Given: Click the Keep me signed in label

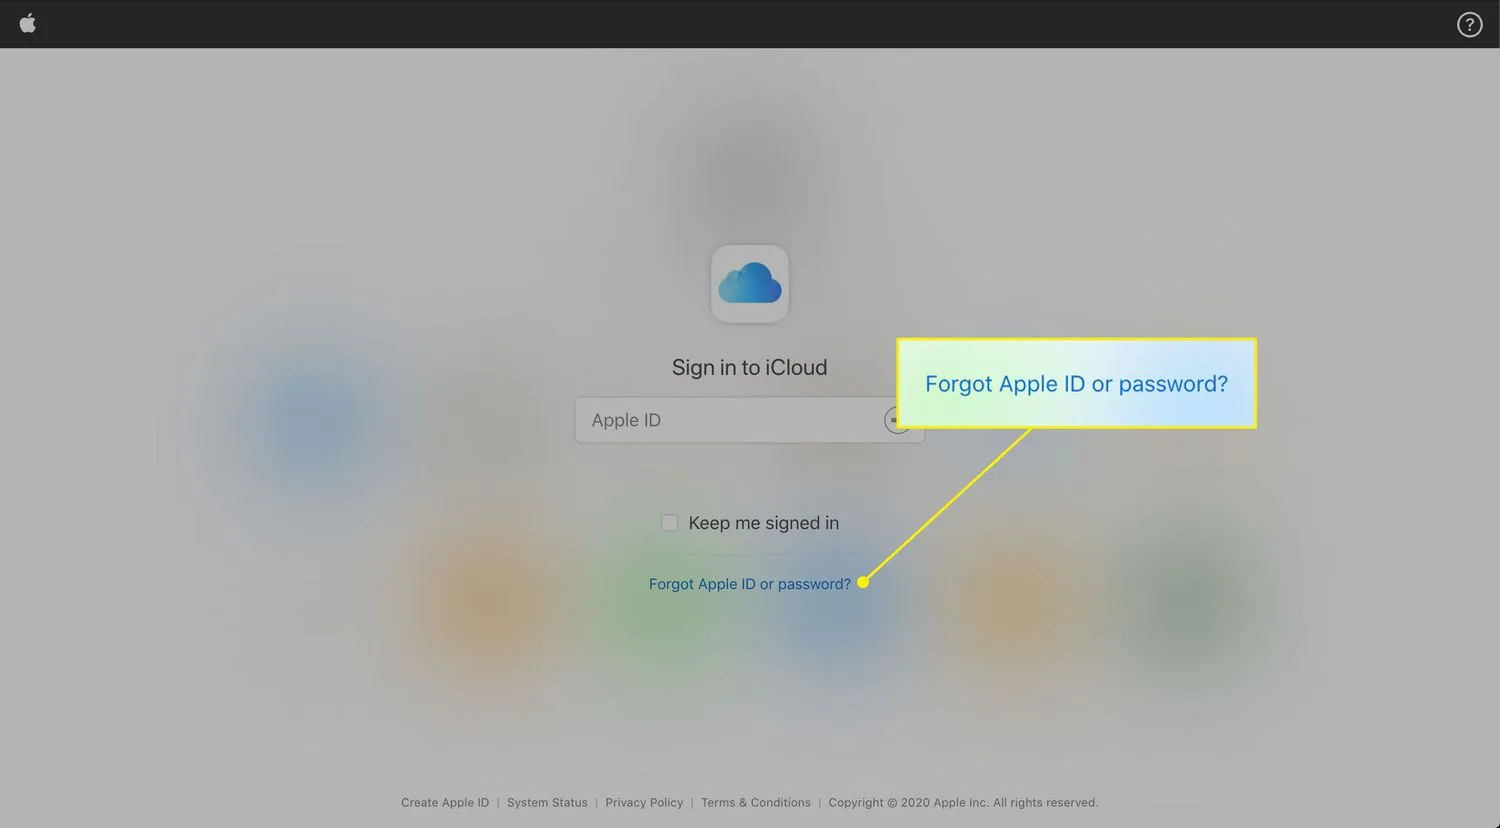Looking at the screenshot, I should 764,523.
